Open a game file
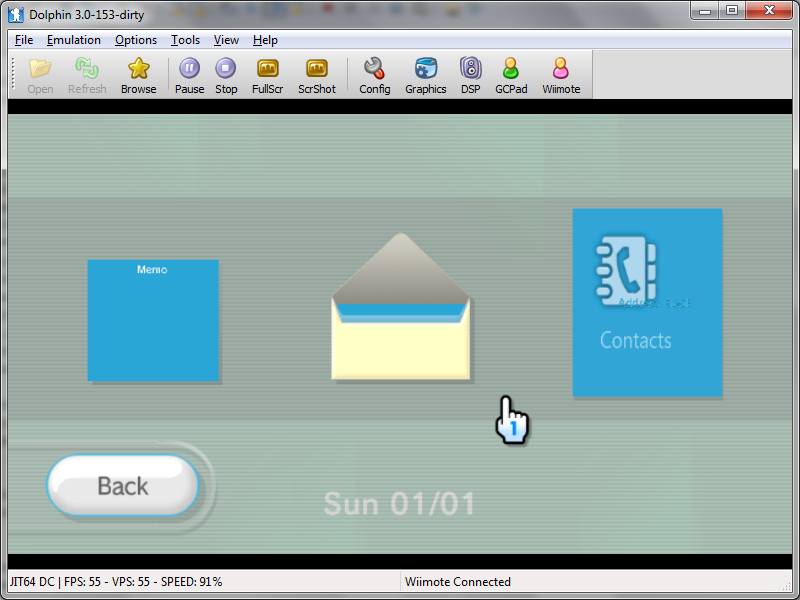 pos(39,74)
